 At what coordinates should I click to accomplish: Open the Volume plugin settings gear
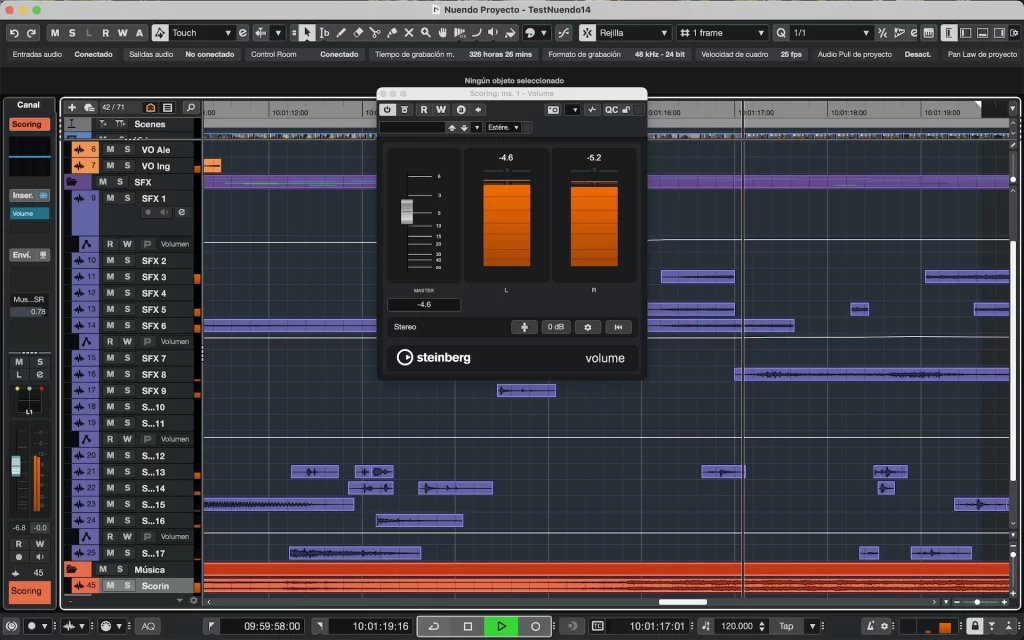click(587, 327)
